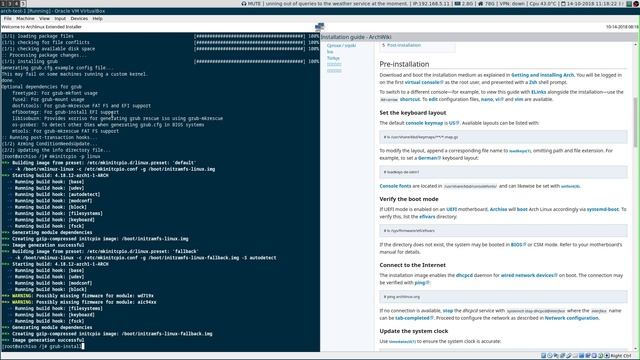Click the 'Verify the boot mode' heading
Image resolution: width=640 pixels, height=360 pixels.
(x=409, y=199)
